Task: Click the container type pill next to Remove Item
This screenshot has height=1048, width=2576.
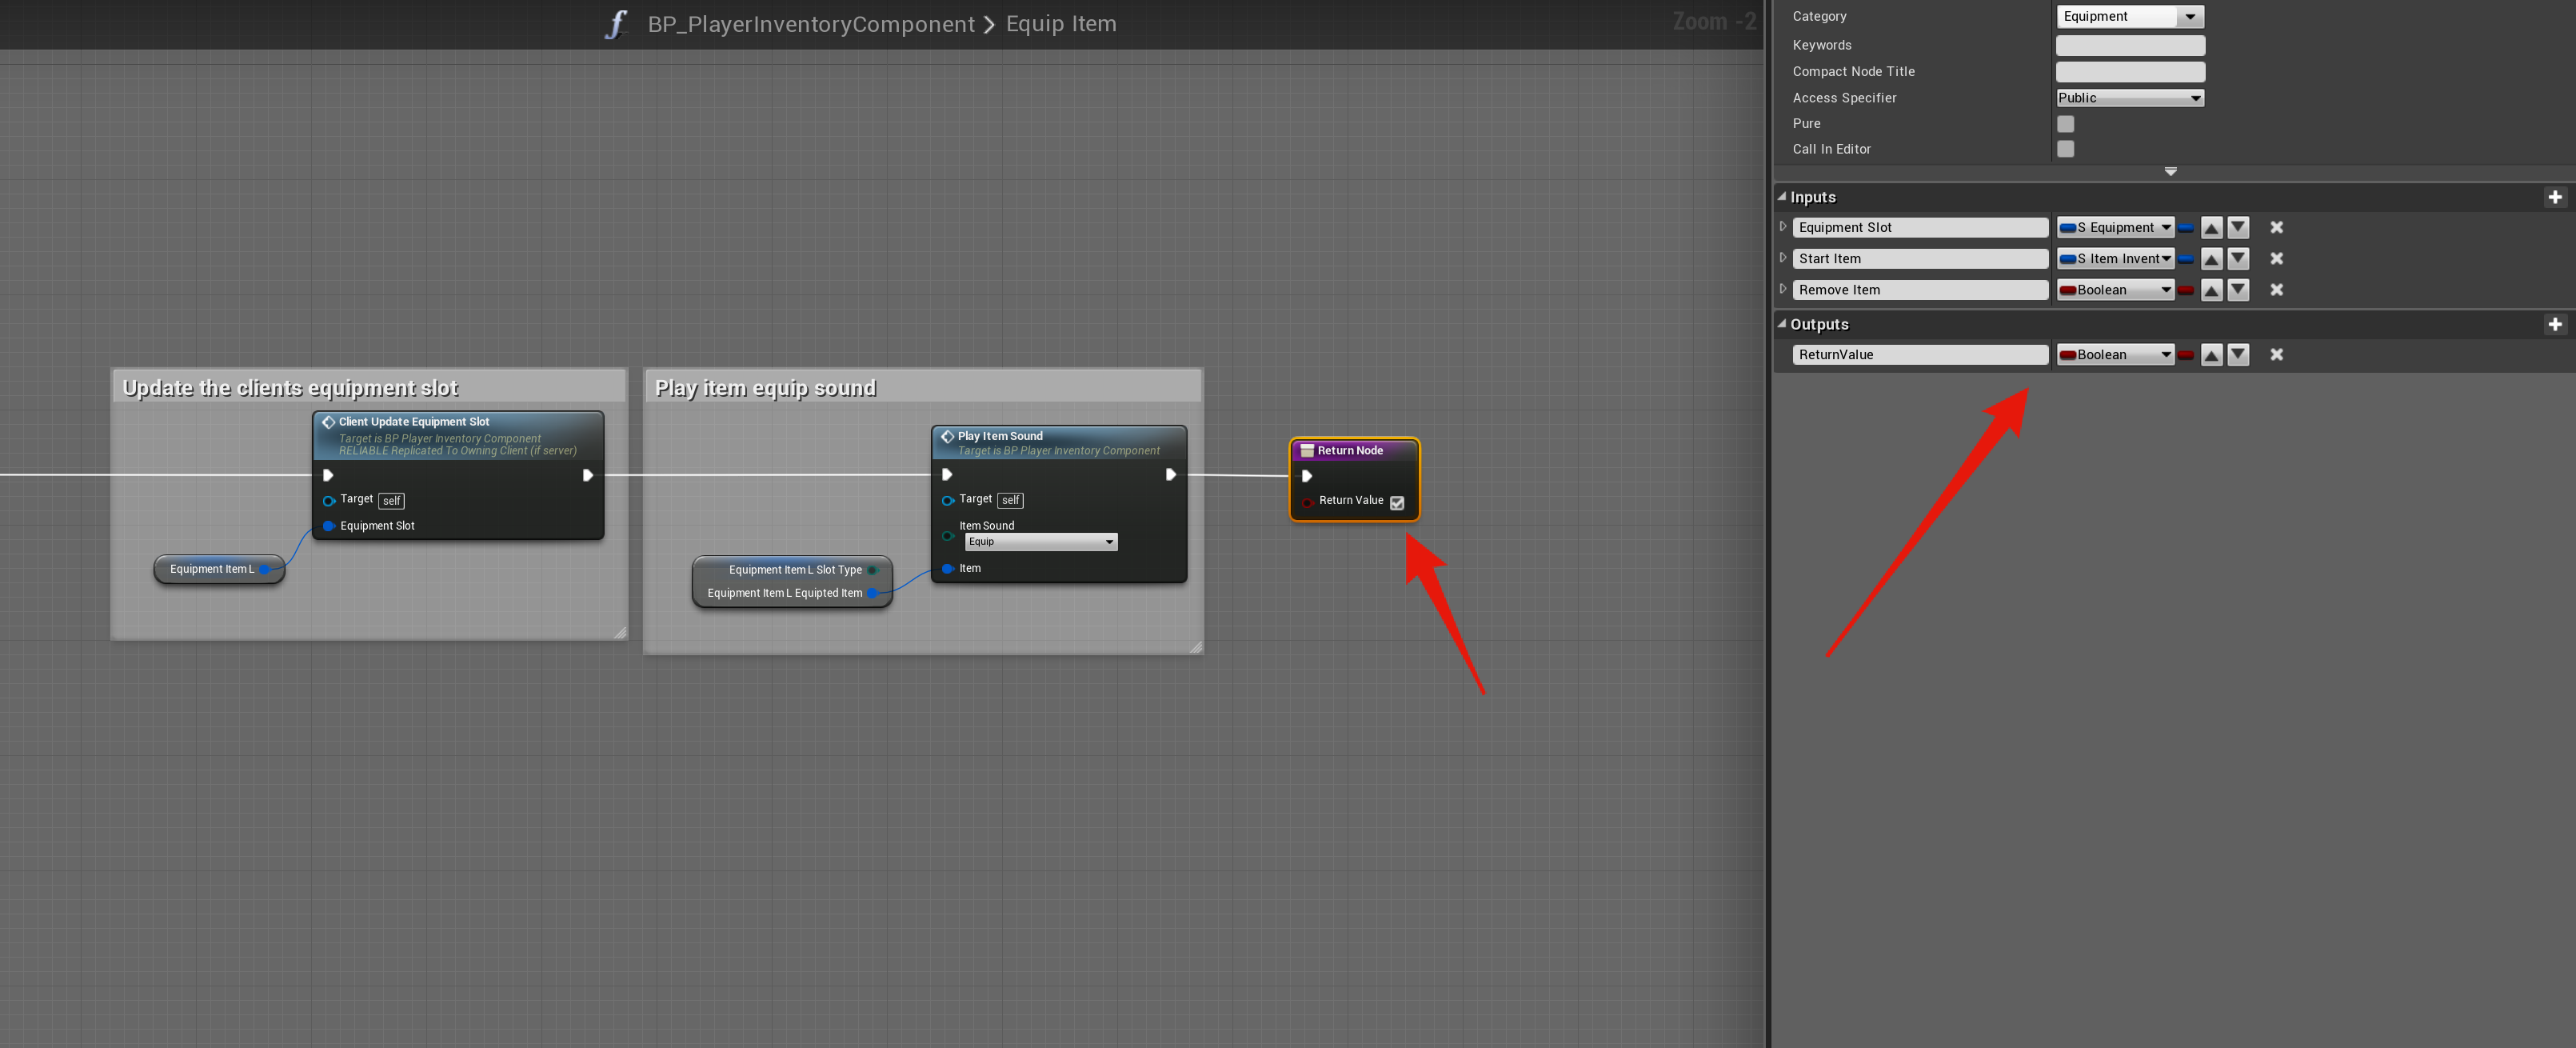Action: pyautogui.click(x=2186, y=290)
